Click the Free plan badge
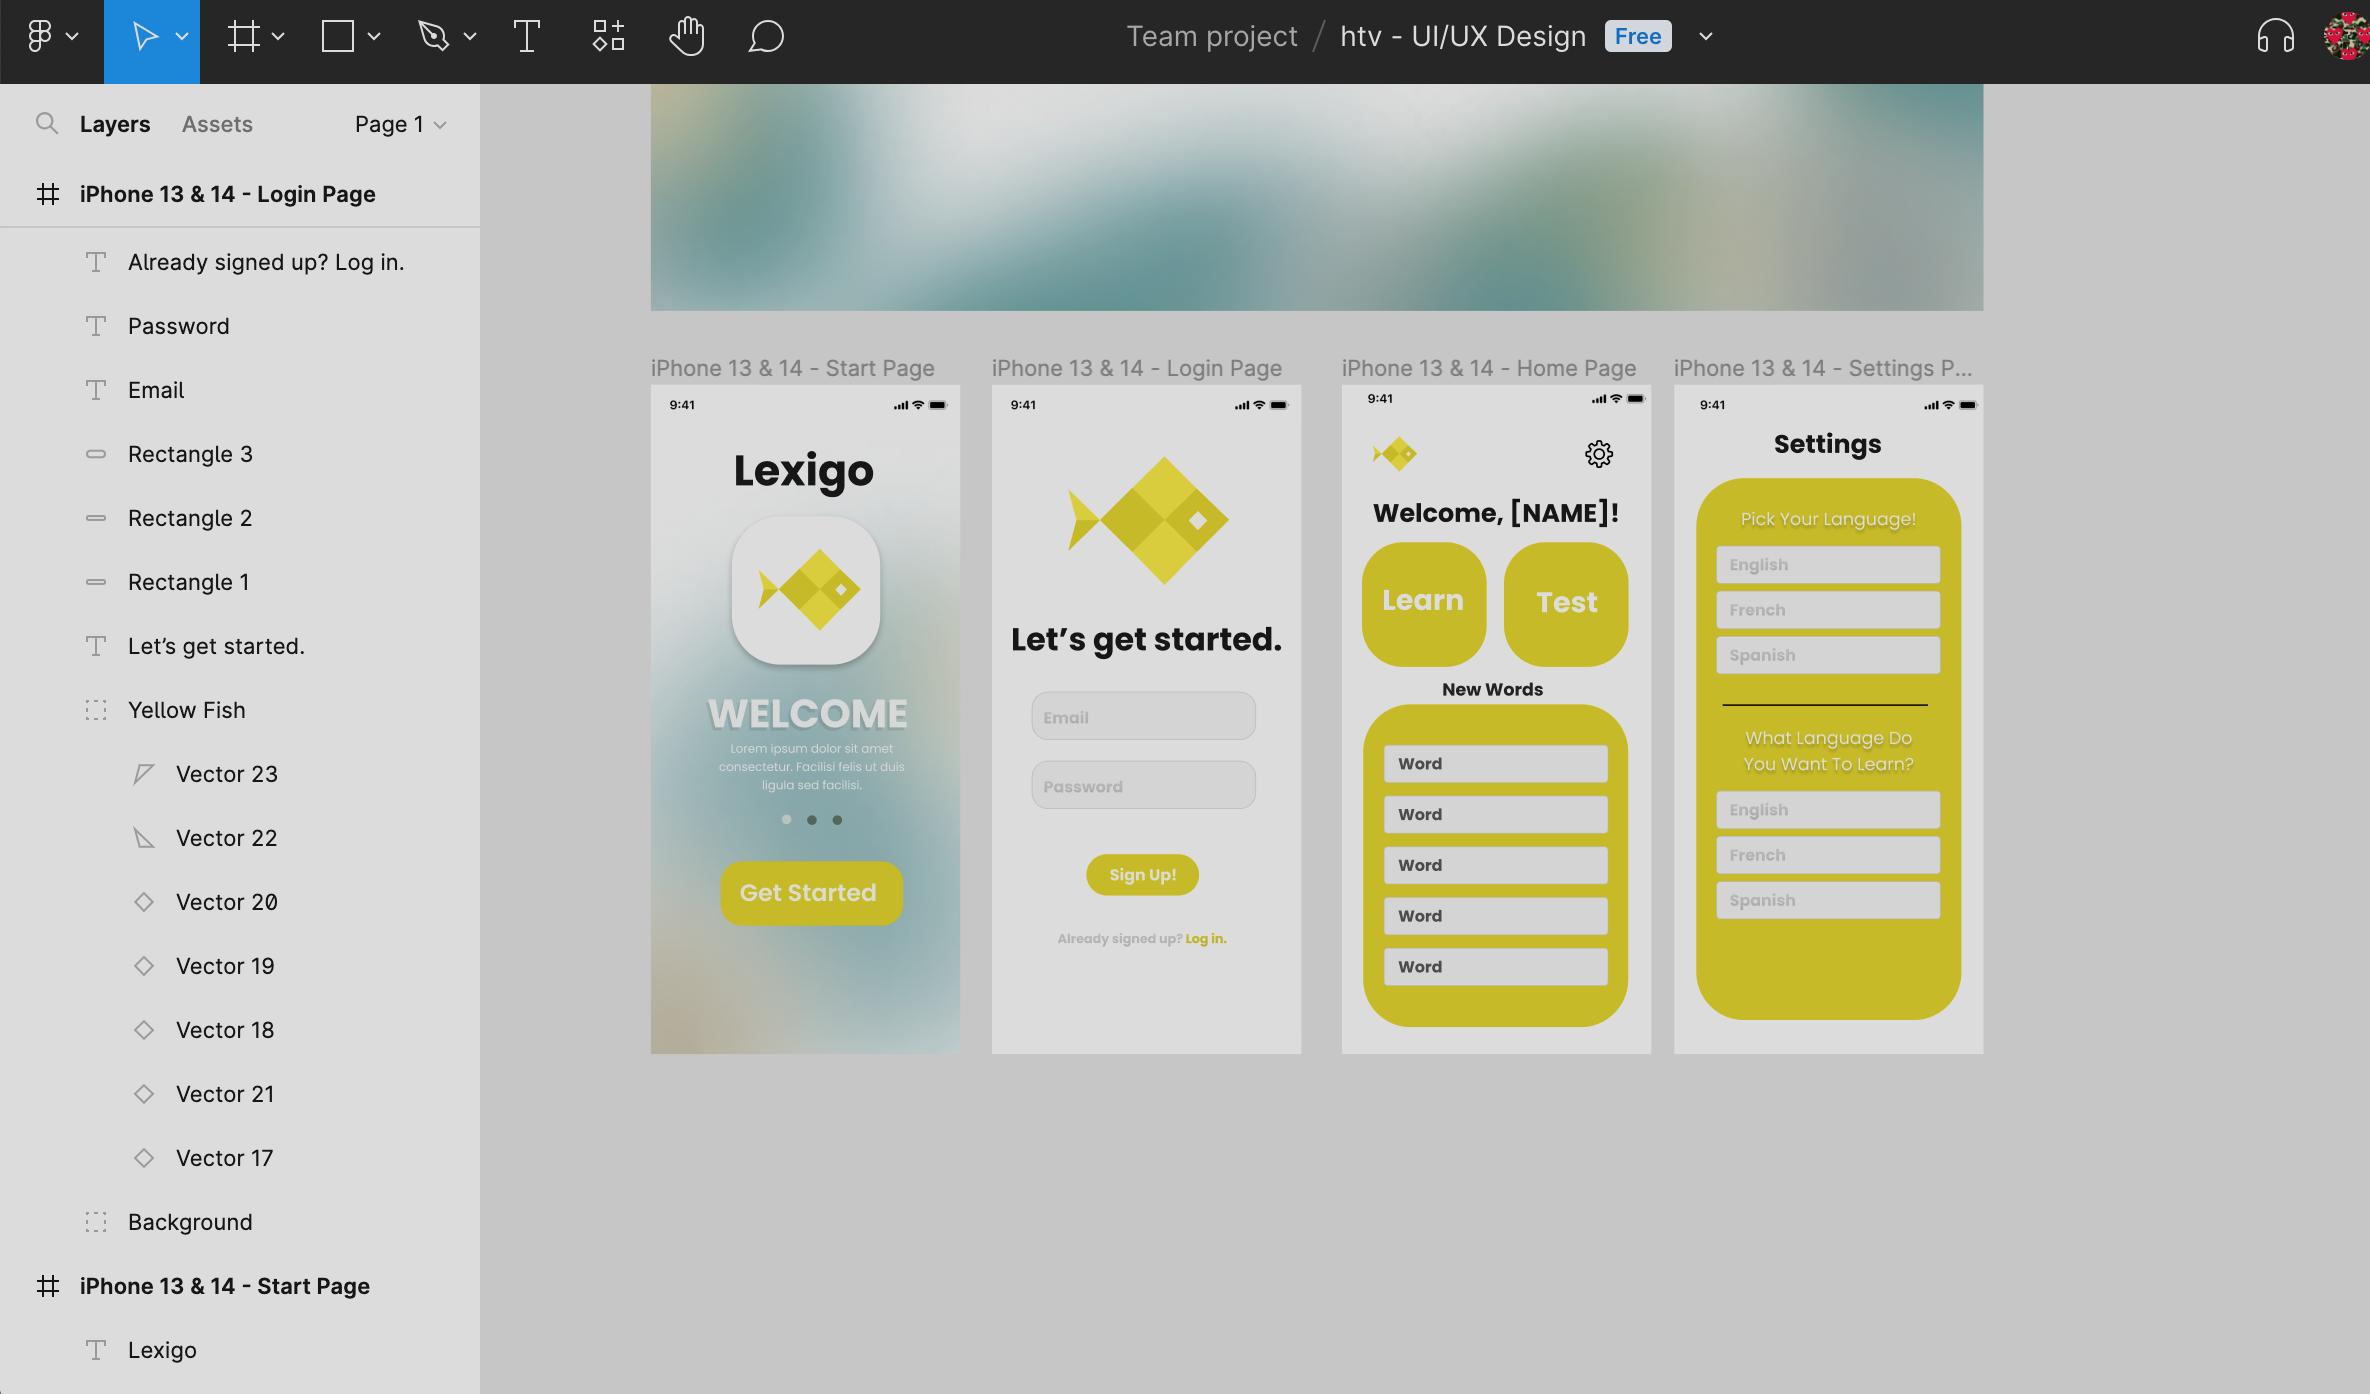This screenshot has width=2370, height=1394. [x=1637, y=36]
